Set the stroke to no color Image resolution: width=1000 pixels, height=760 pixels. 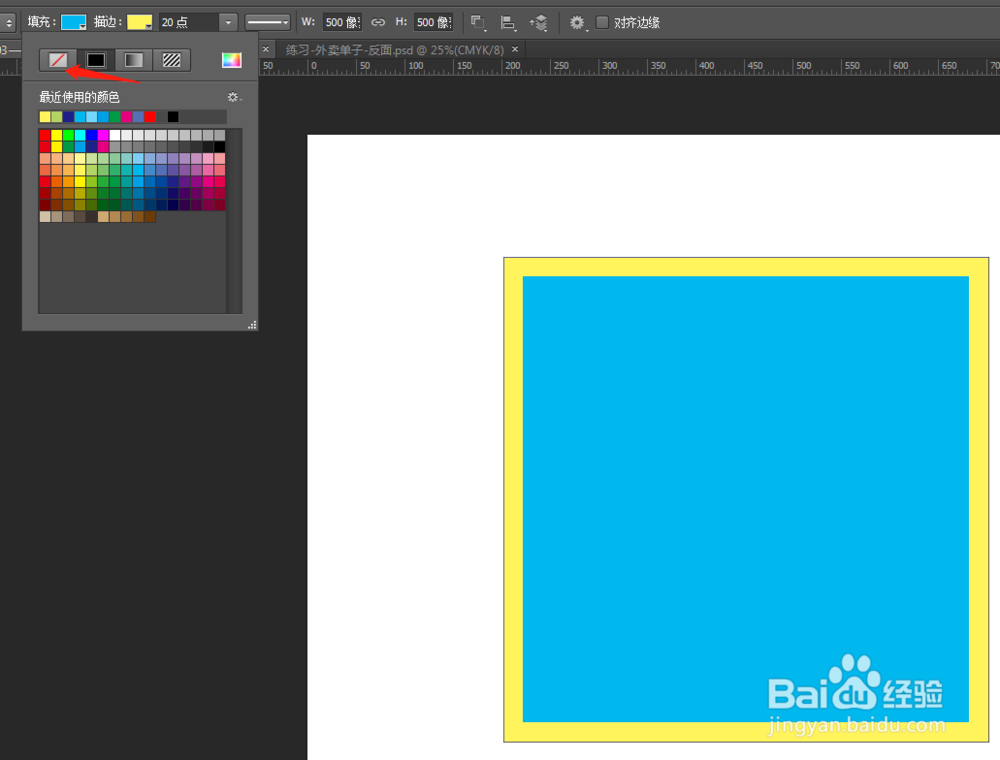58,60
